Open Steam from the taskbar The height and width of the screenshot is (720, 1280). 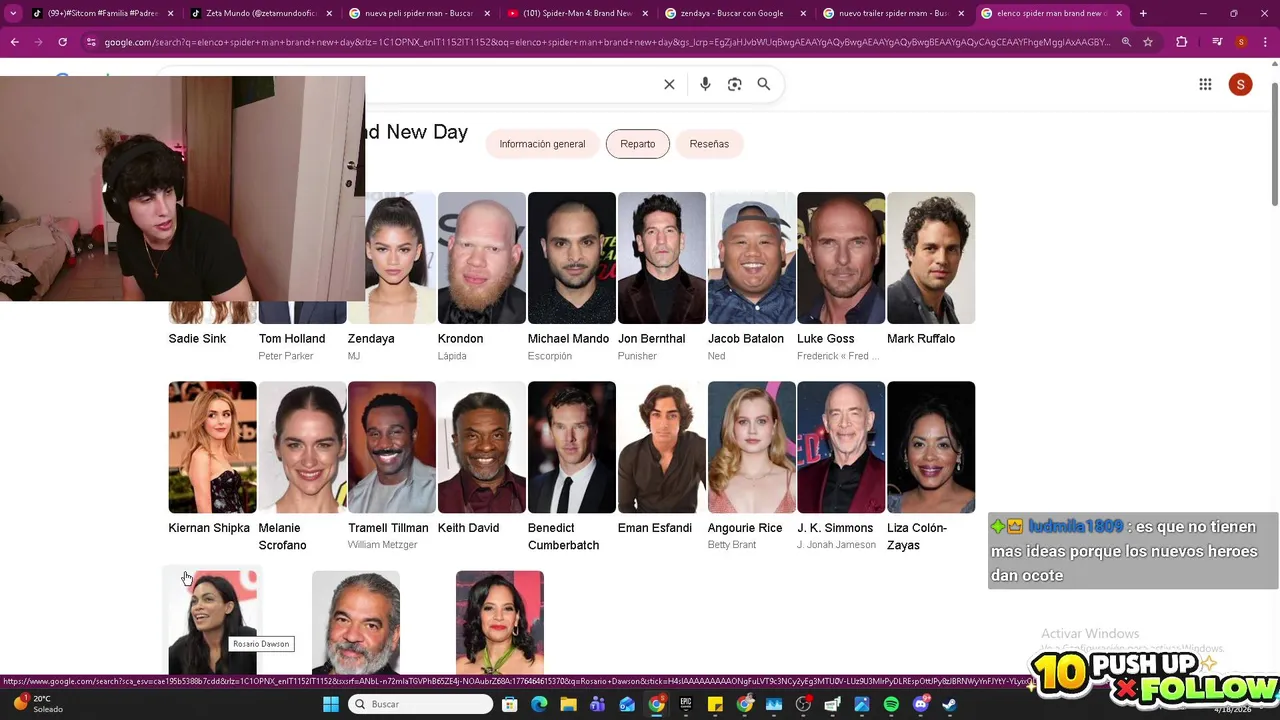click(x=949, y=704)
